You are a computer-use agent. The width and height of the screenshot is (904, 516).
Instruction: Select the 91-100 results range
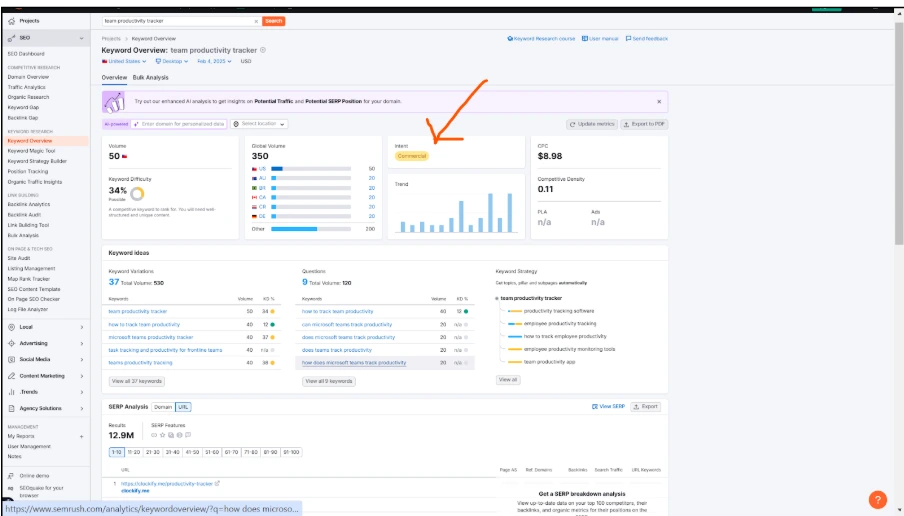tap(291, 453)
